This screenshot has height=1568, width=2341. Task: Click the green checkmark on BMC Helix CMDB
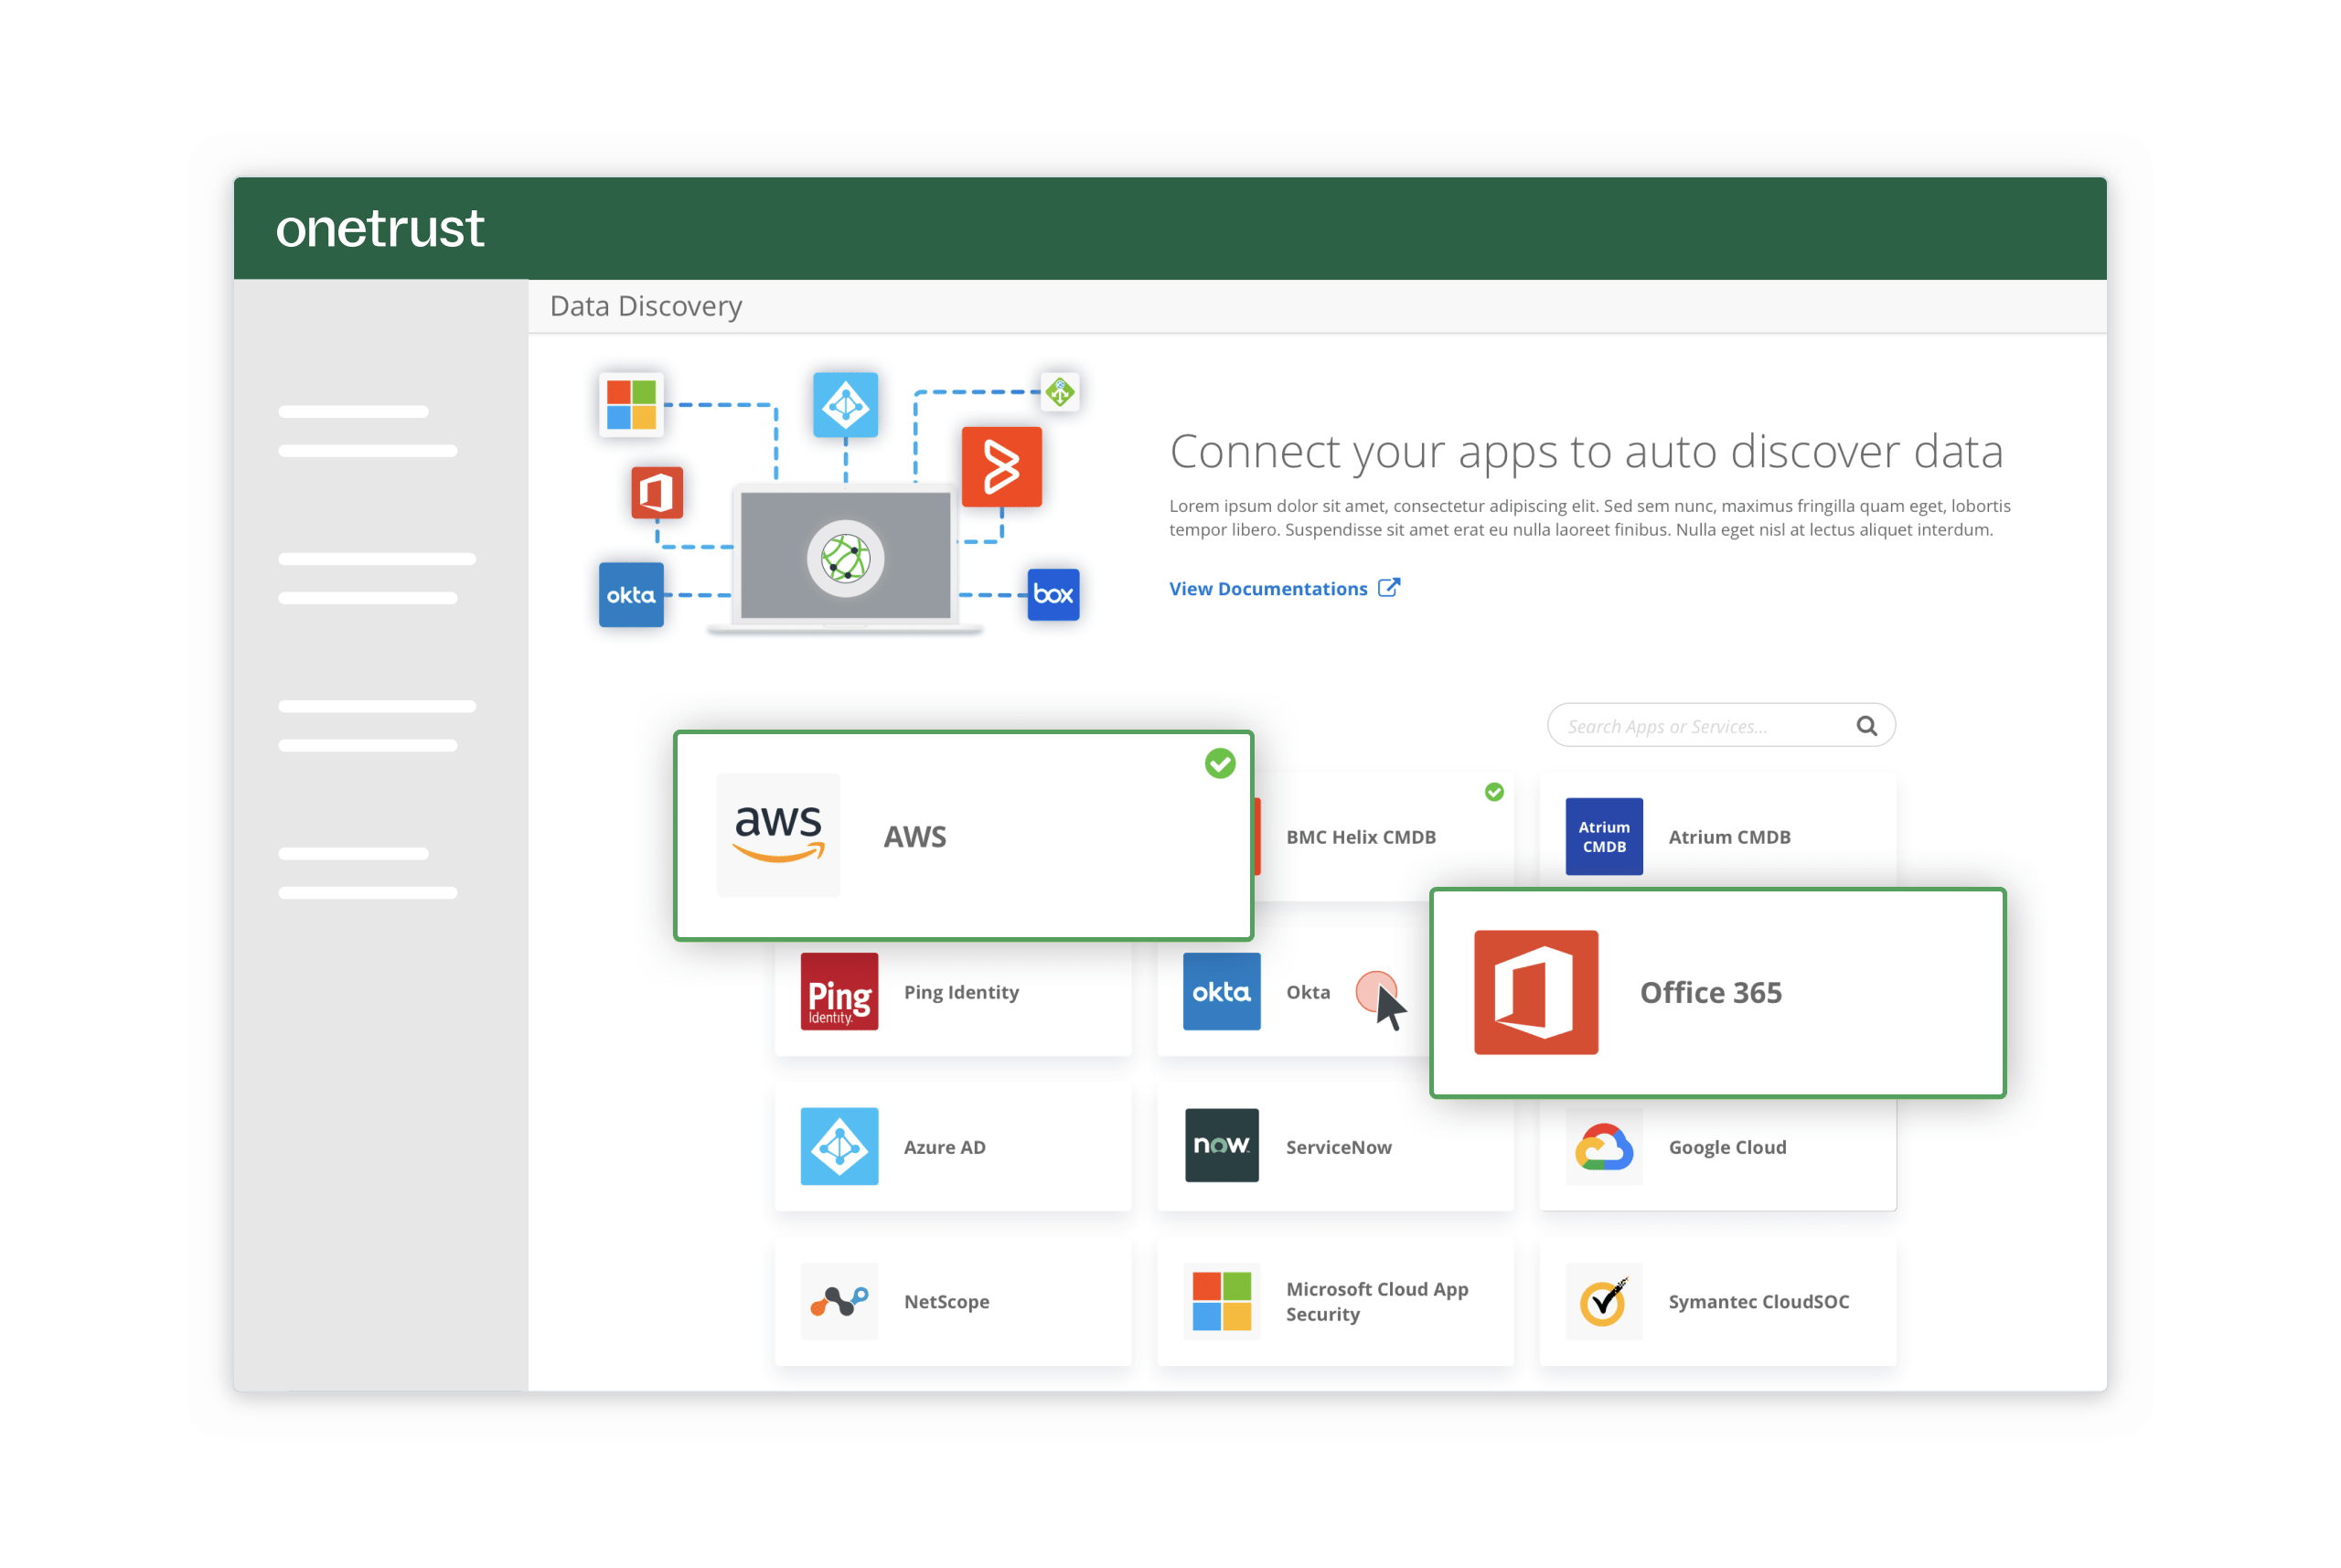[x=1494, y=792]
